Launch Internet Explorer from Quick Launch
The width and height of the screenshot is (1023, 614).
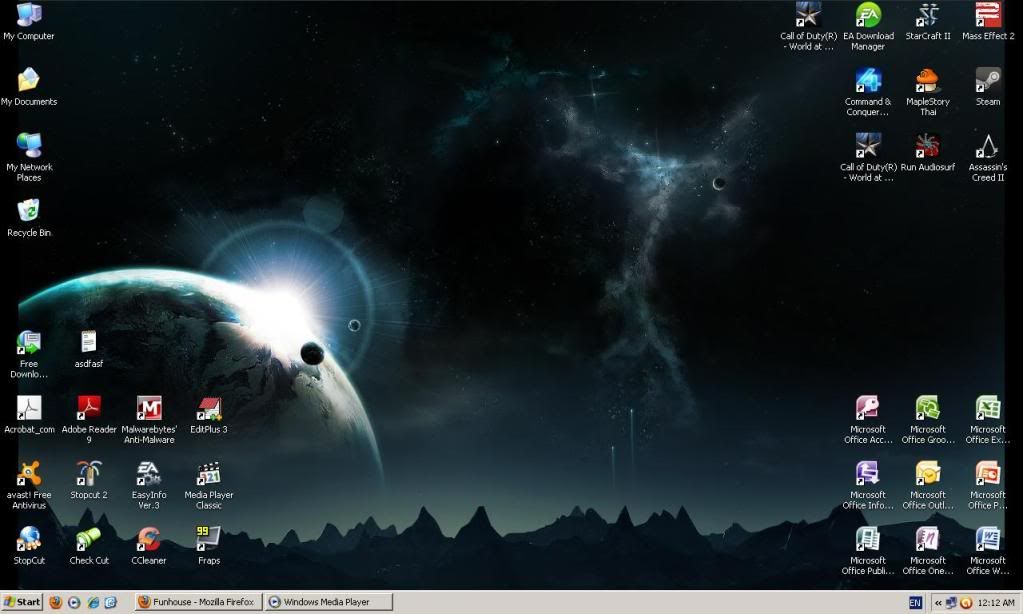93,602
